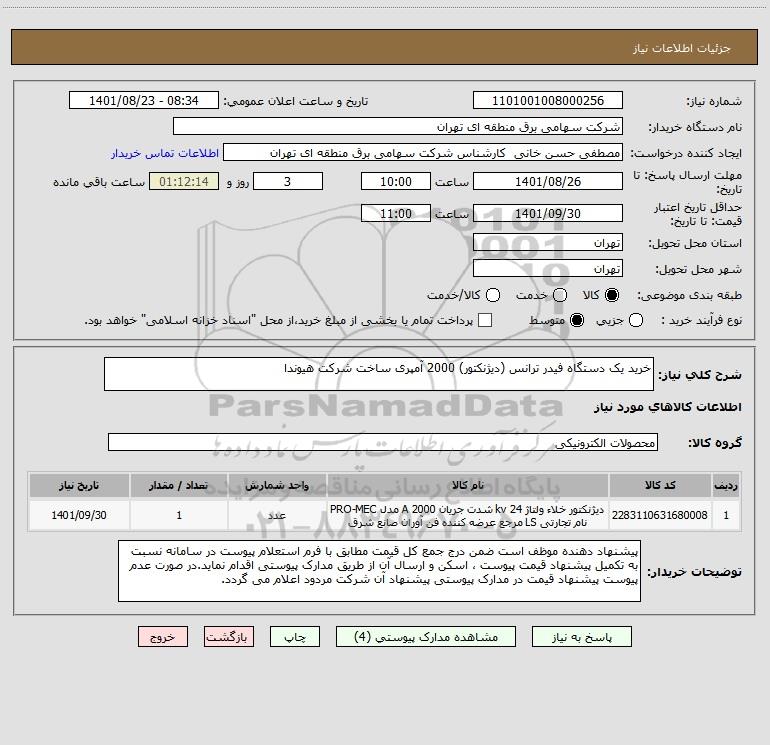Click the requester field مصطفی حسن خانی
770x745 pixels.
[x=423, y=153]
